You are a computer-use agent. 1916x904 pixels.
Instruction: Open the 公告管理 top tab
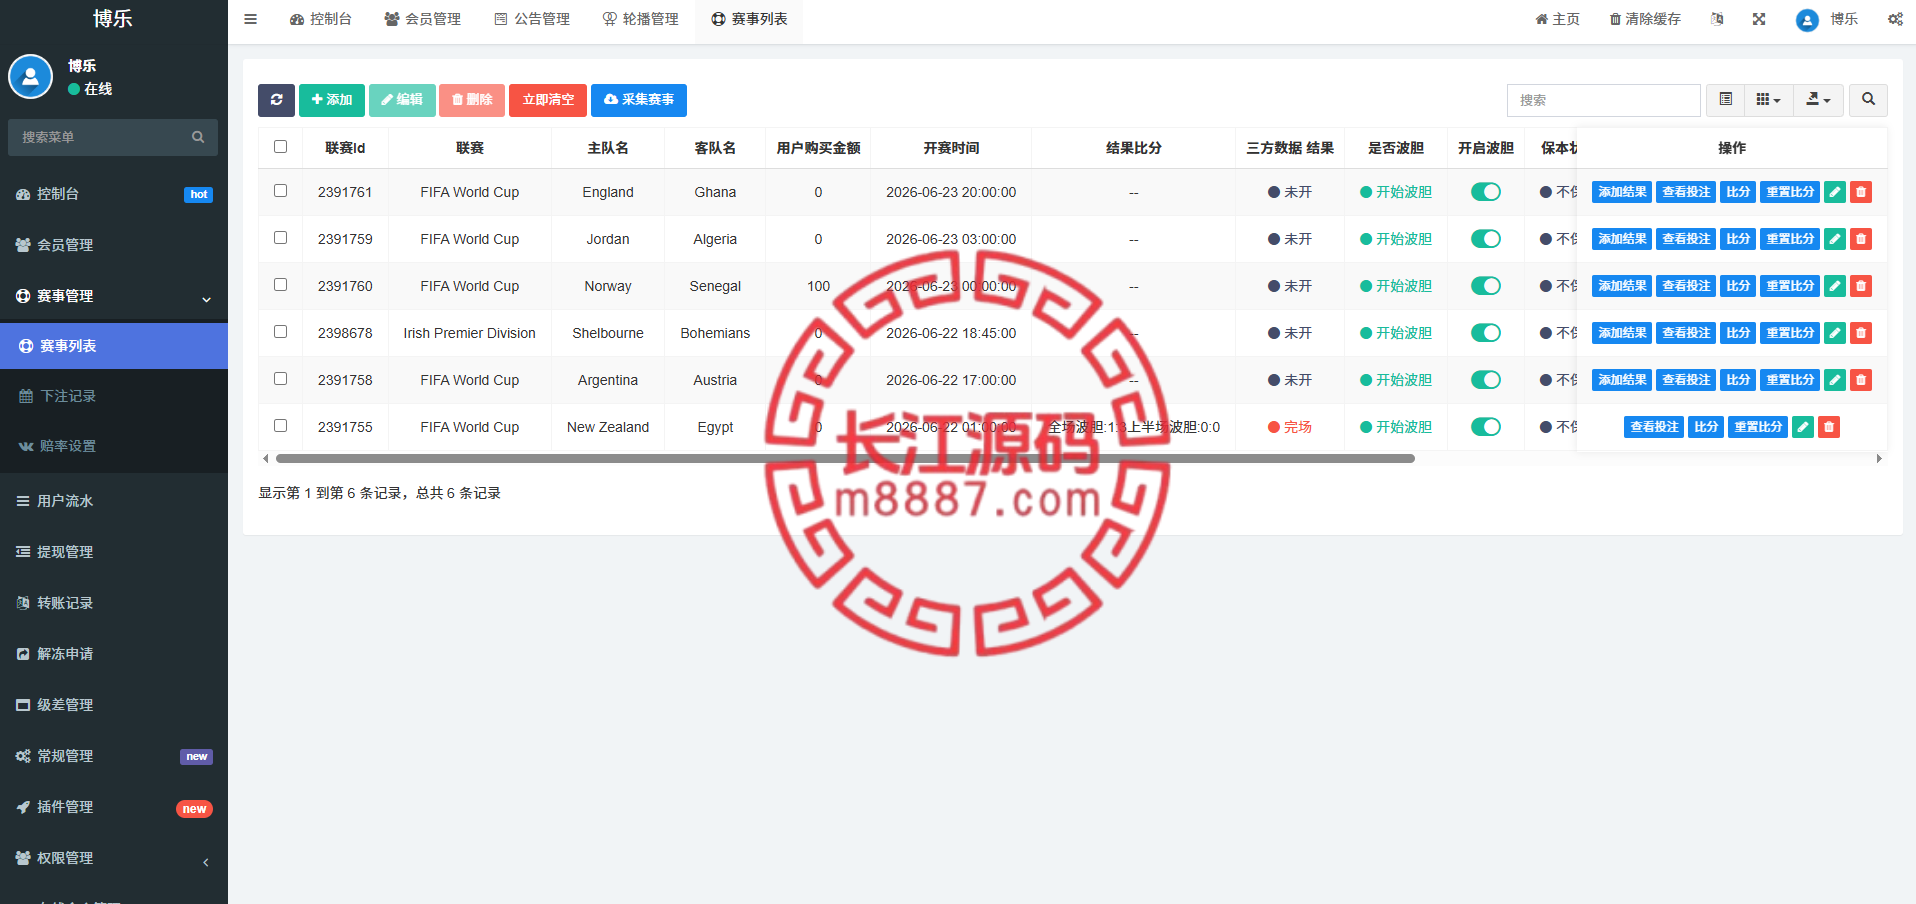coord(532,19)
